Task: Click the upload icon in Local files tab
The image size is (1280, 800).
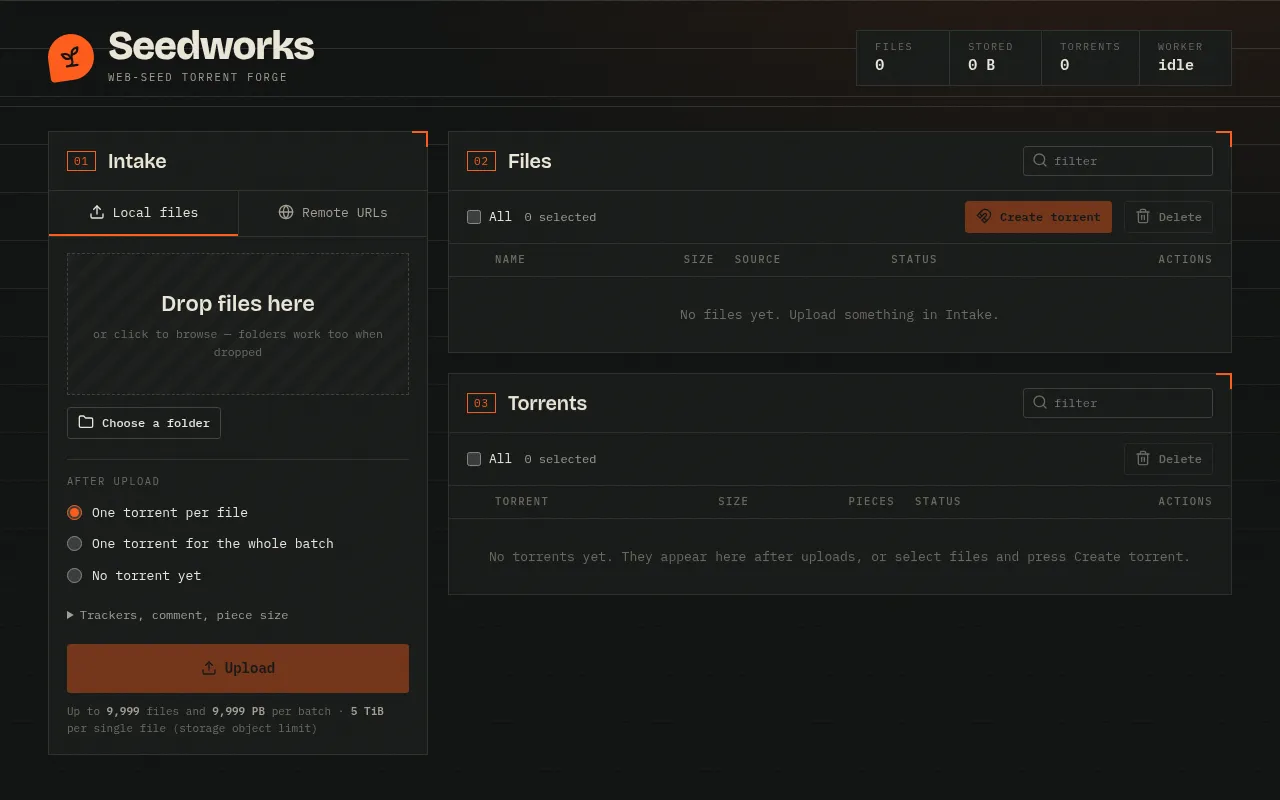Action: tap(97, 212)
